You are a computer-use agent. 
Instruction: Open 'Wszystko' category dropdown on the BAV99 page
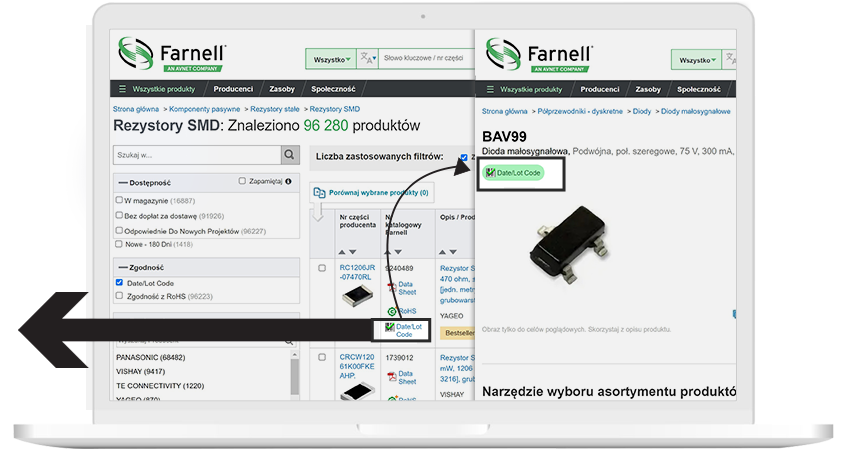(x=697, y=60)
